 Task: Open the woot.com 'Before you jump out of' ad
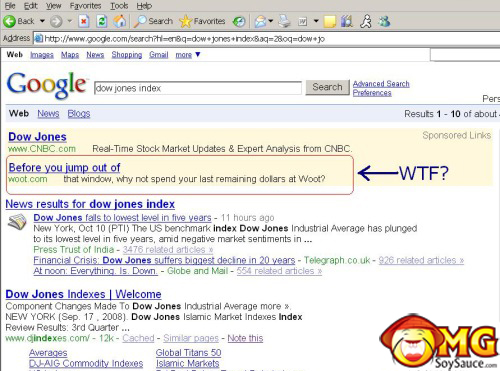coord(64,167)
